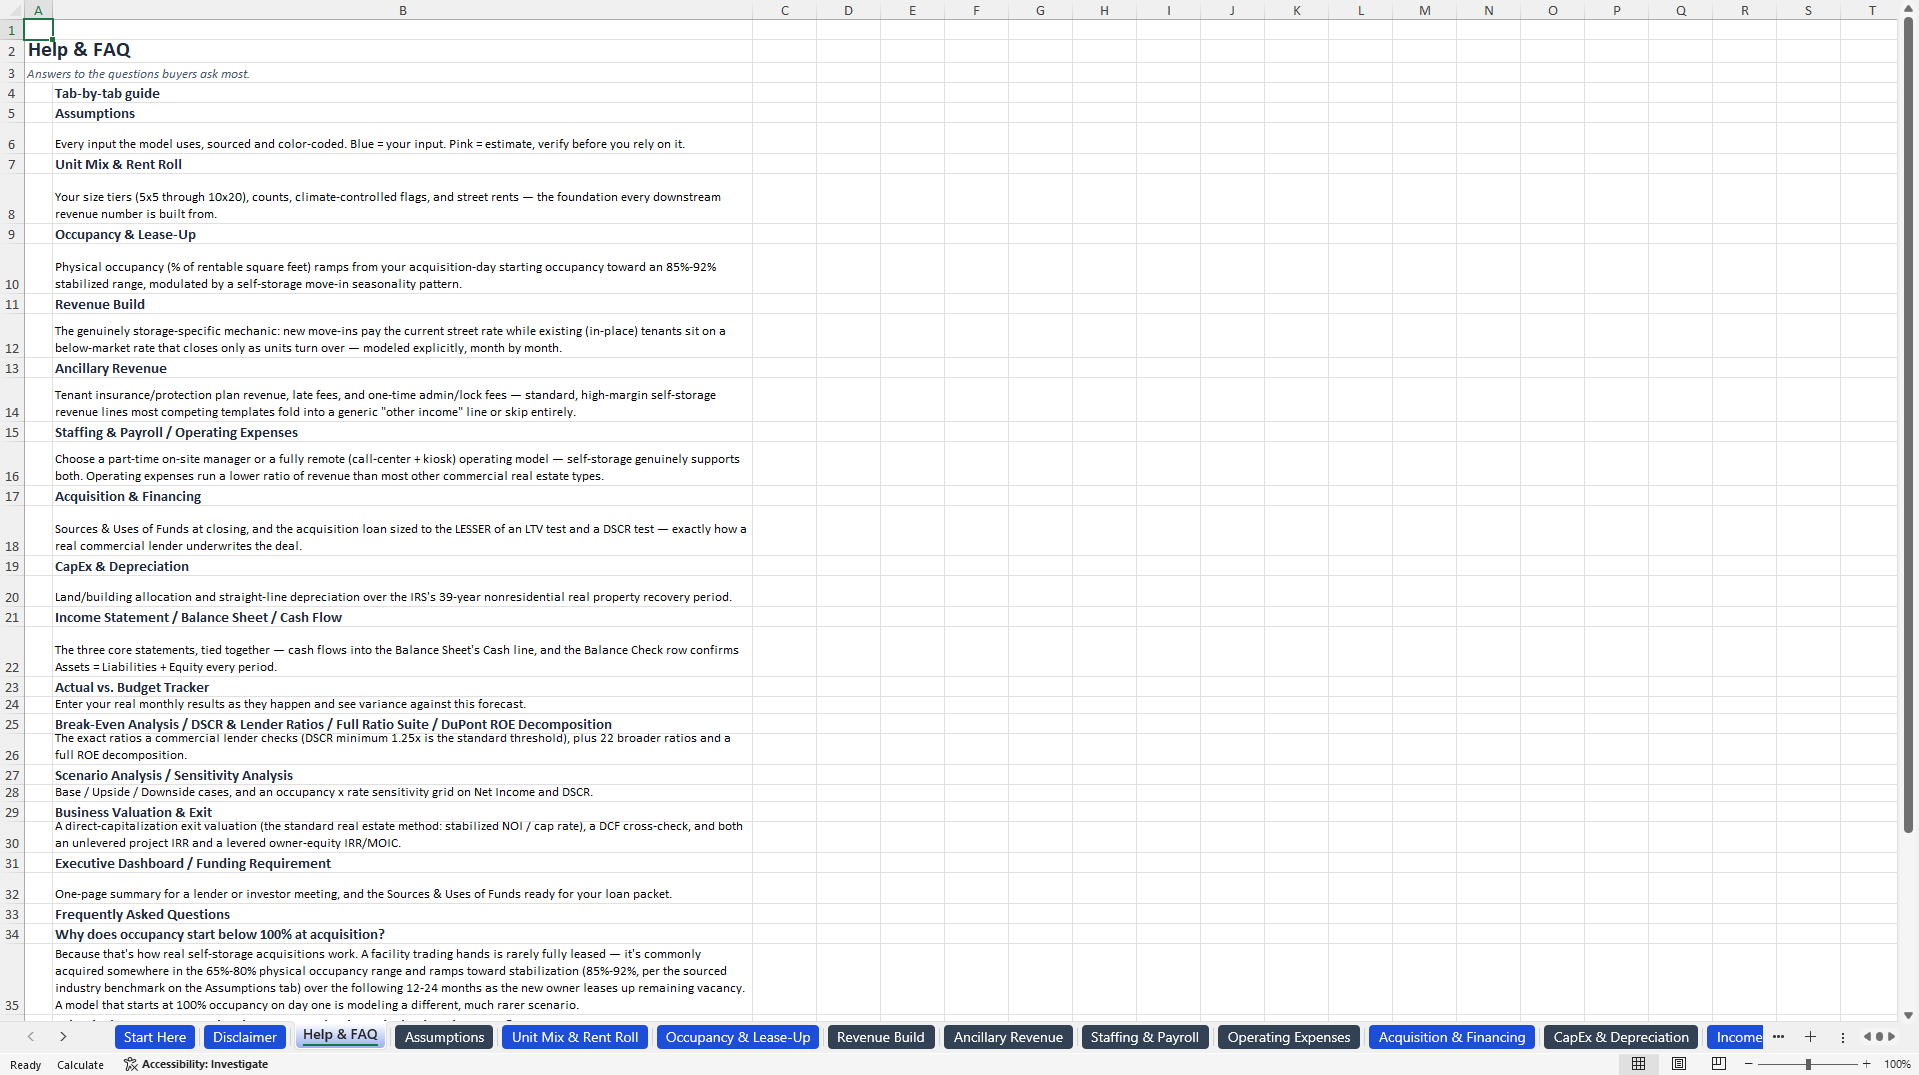This screenshot has width=1919, height=1075.
Task: Click the zoom out minus button
Action: pos(1749,1064)
